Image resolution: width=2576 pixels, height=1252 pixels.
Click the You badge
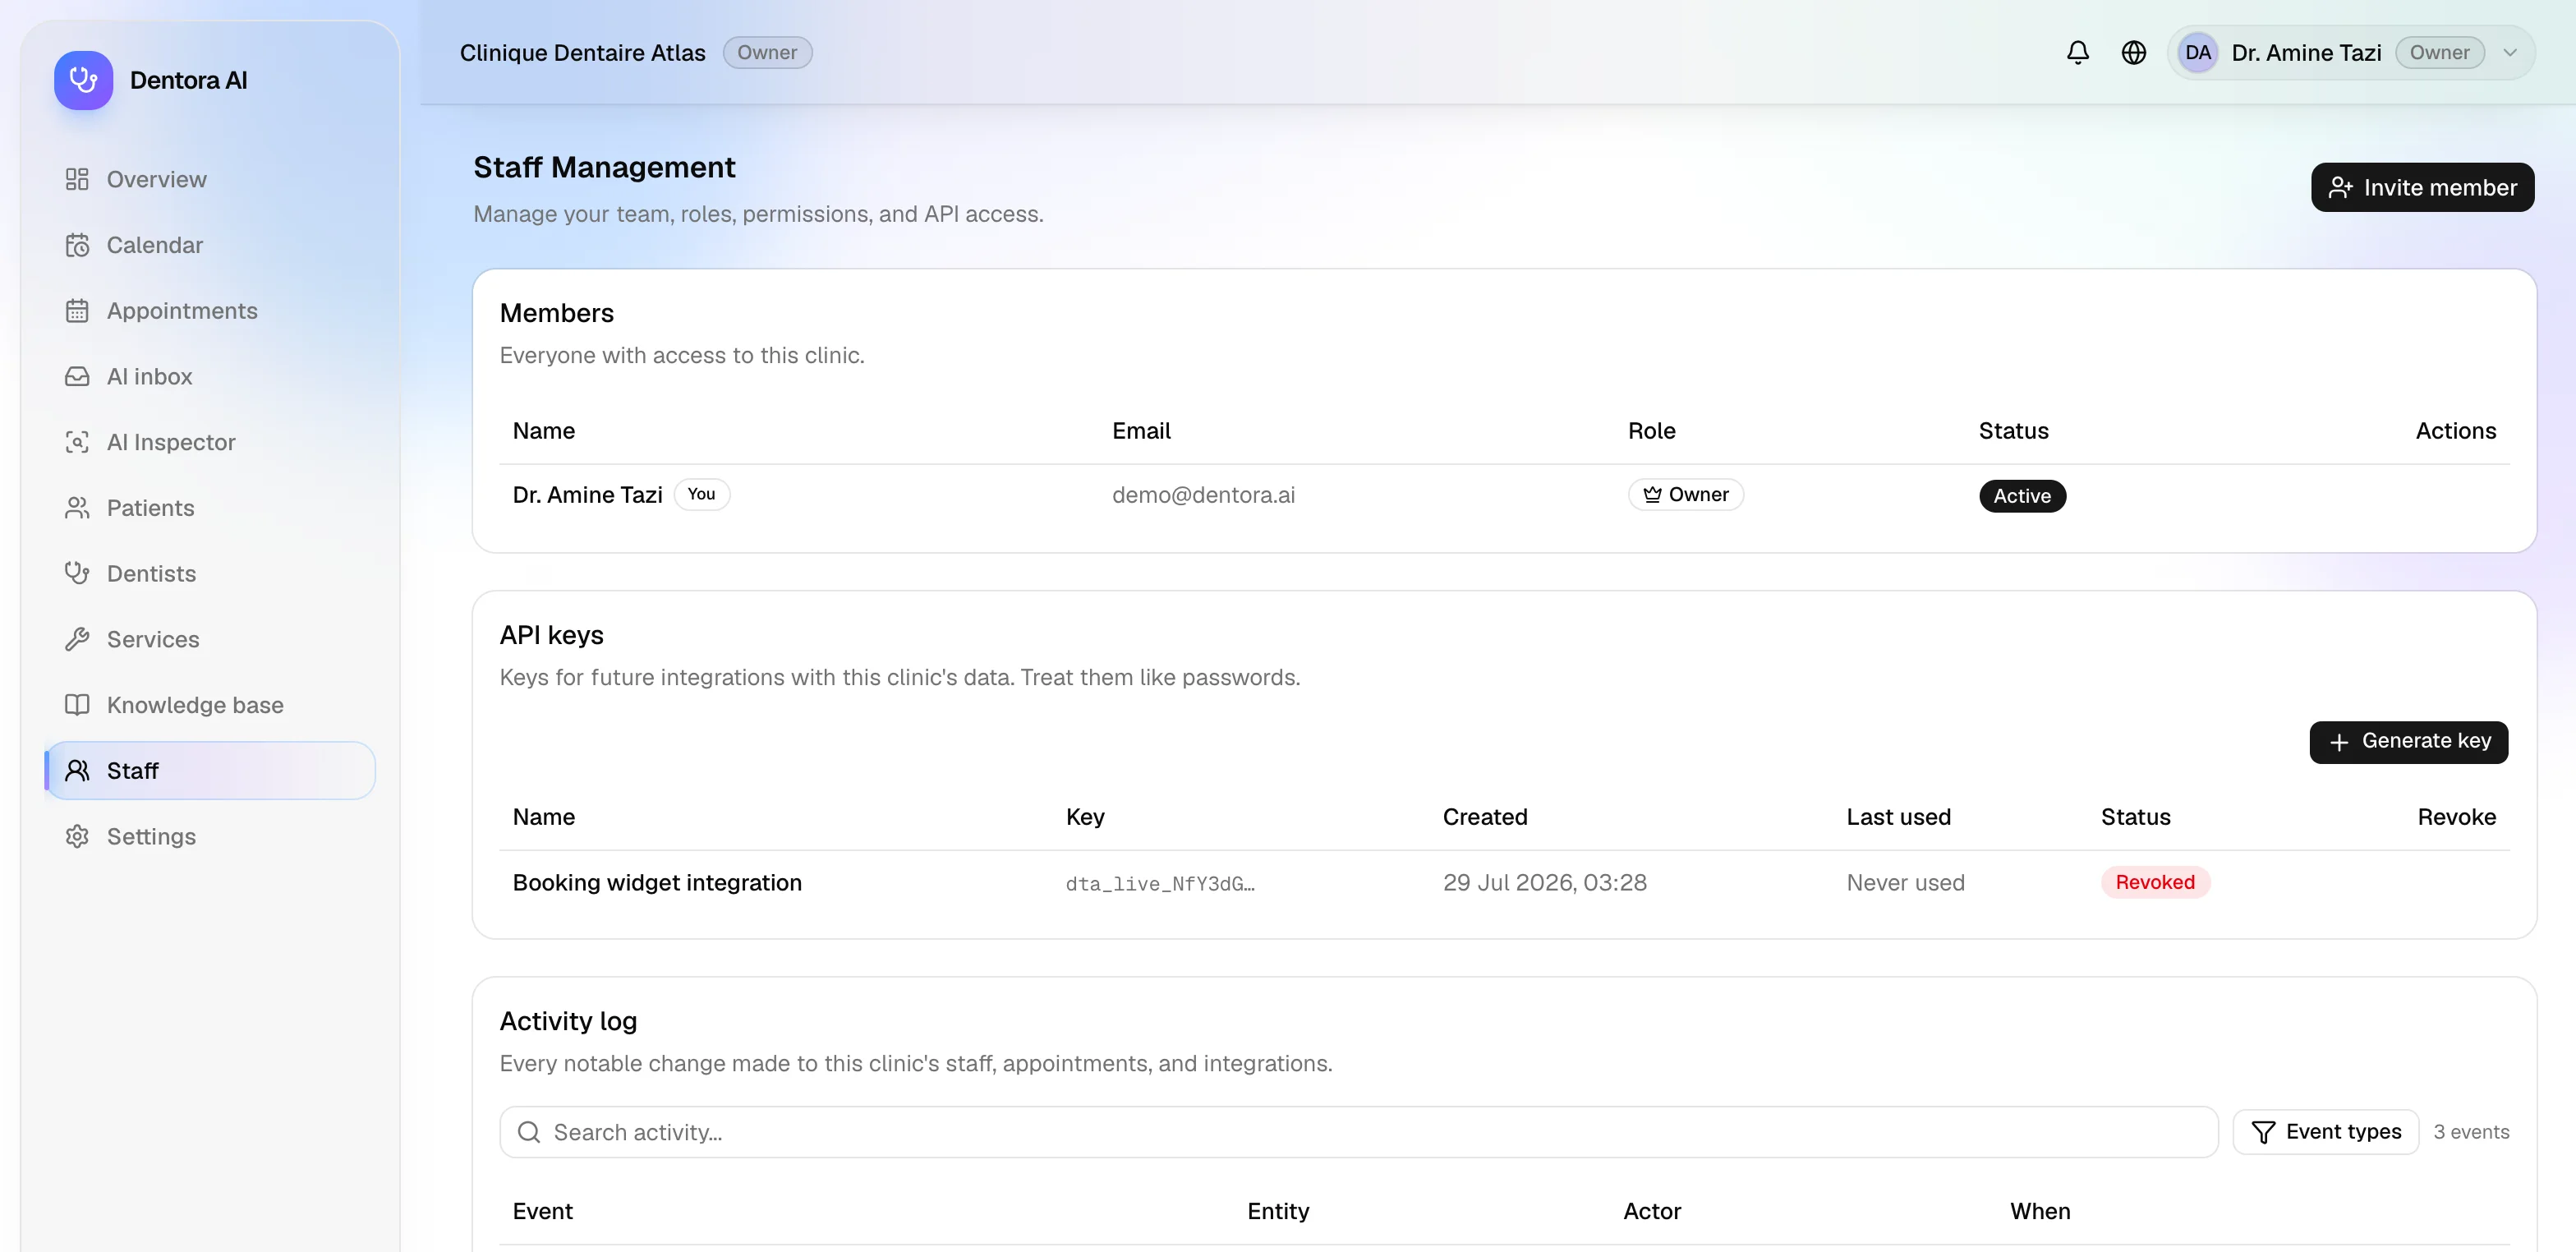[x=701, y=495]
